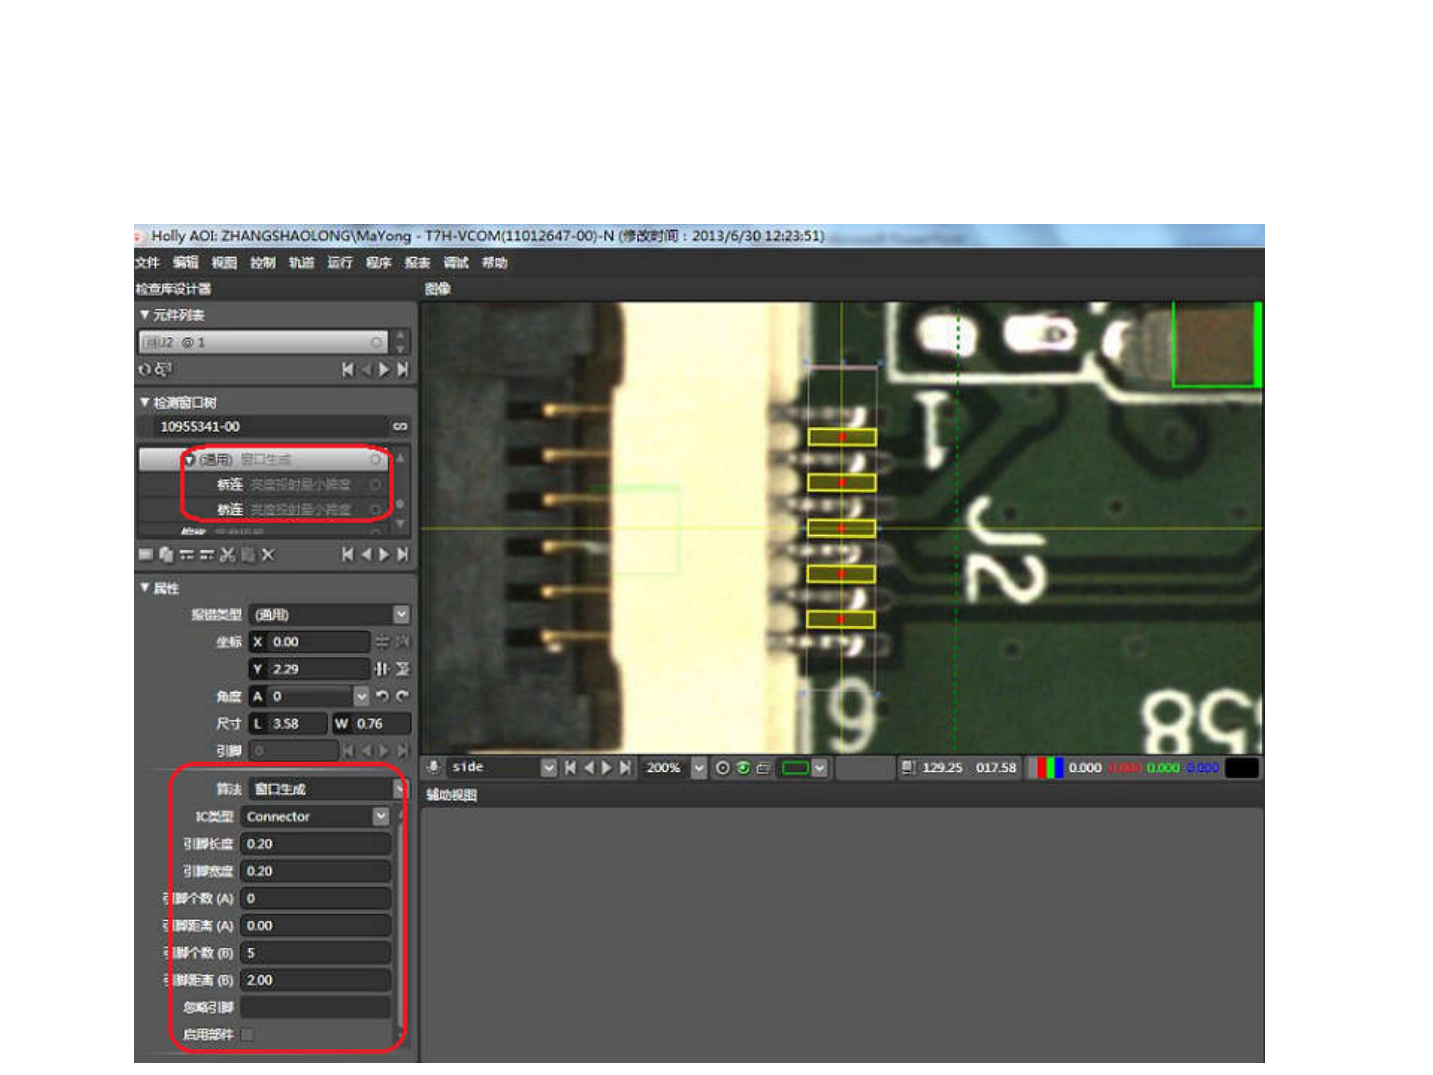Screen dimensions: 1433x1075
Task: Click the new window icon in tree toolbar
Action: point(146,554)
